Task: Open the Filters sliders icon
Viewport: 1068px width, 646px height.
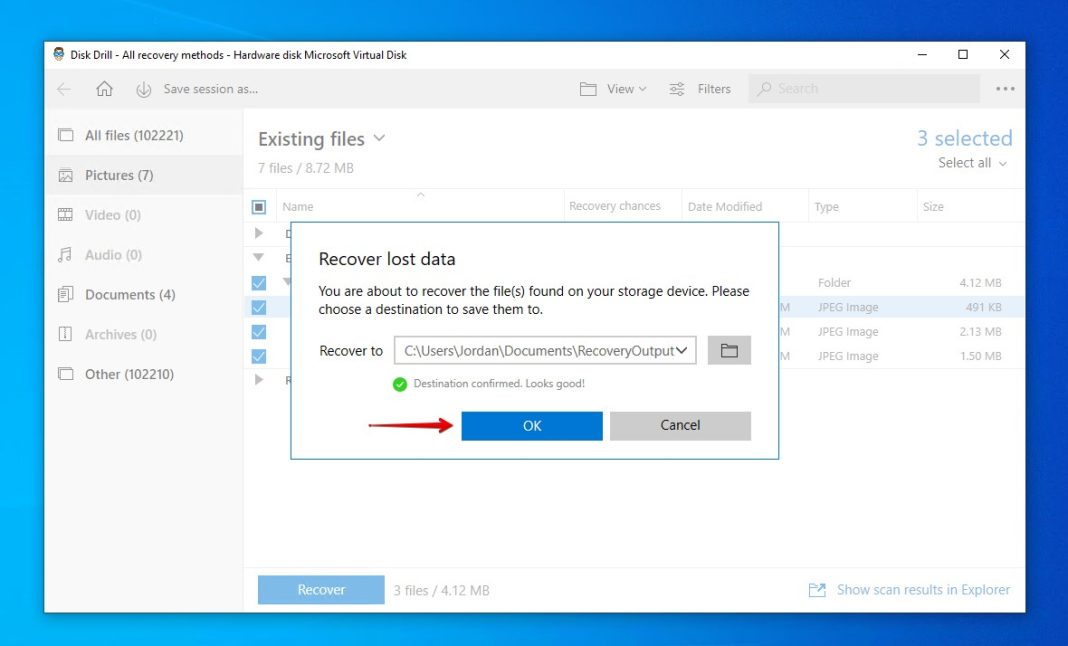Action: (677, 89)
